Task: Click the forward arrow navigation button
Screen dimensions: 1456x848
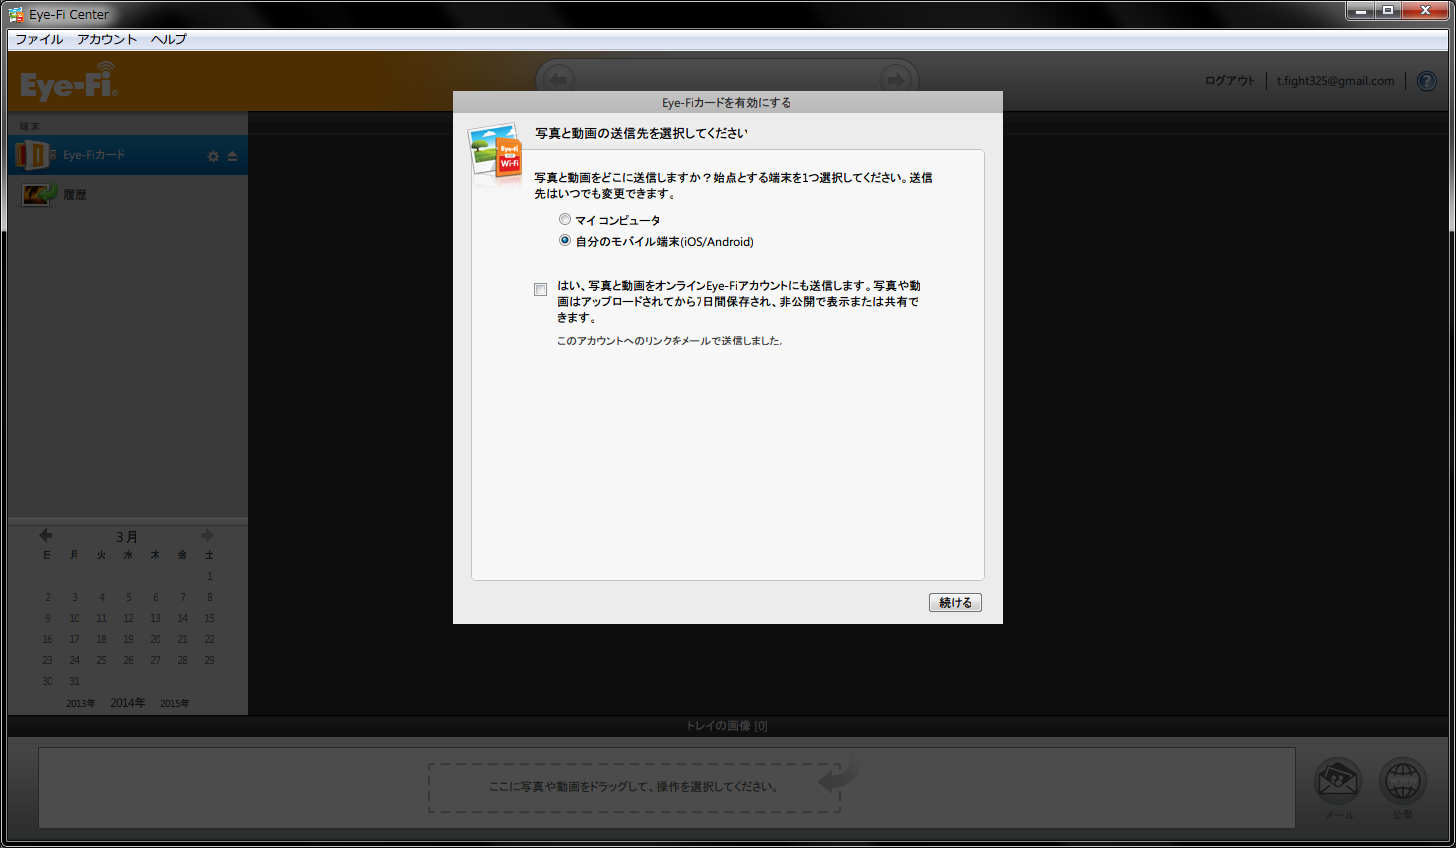Action: point(895,79)
